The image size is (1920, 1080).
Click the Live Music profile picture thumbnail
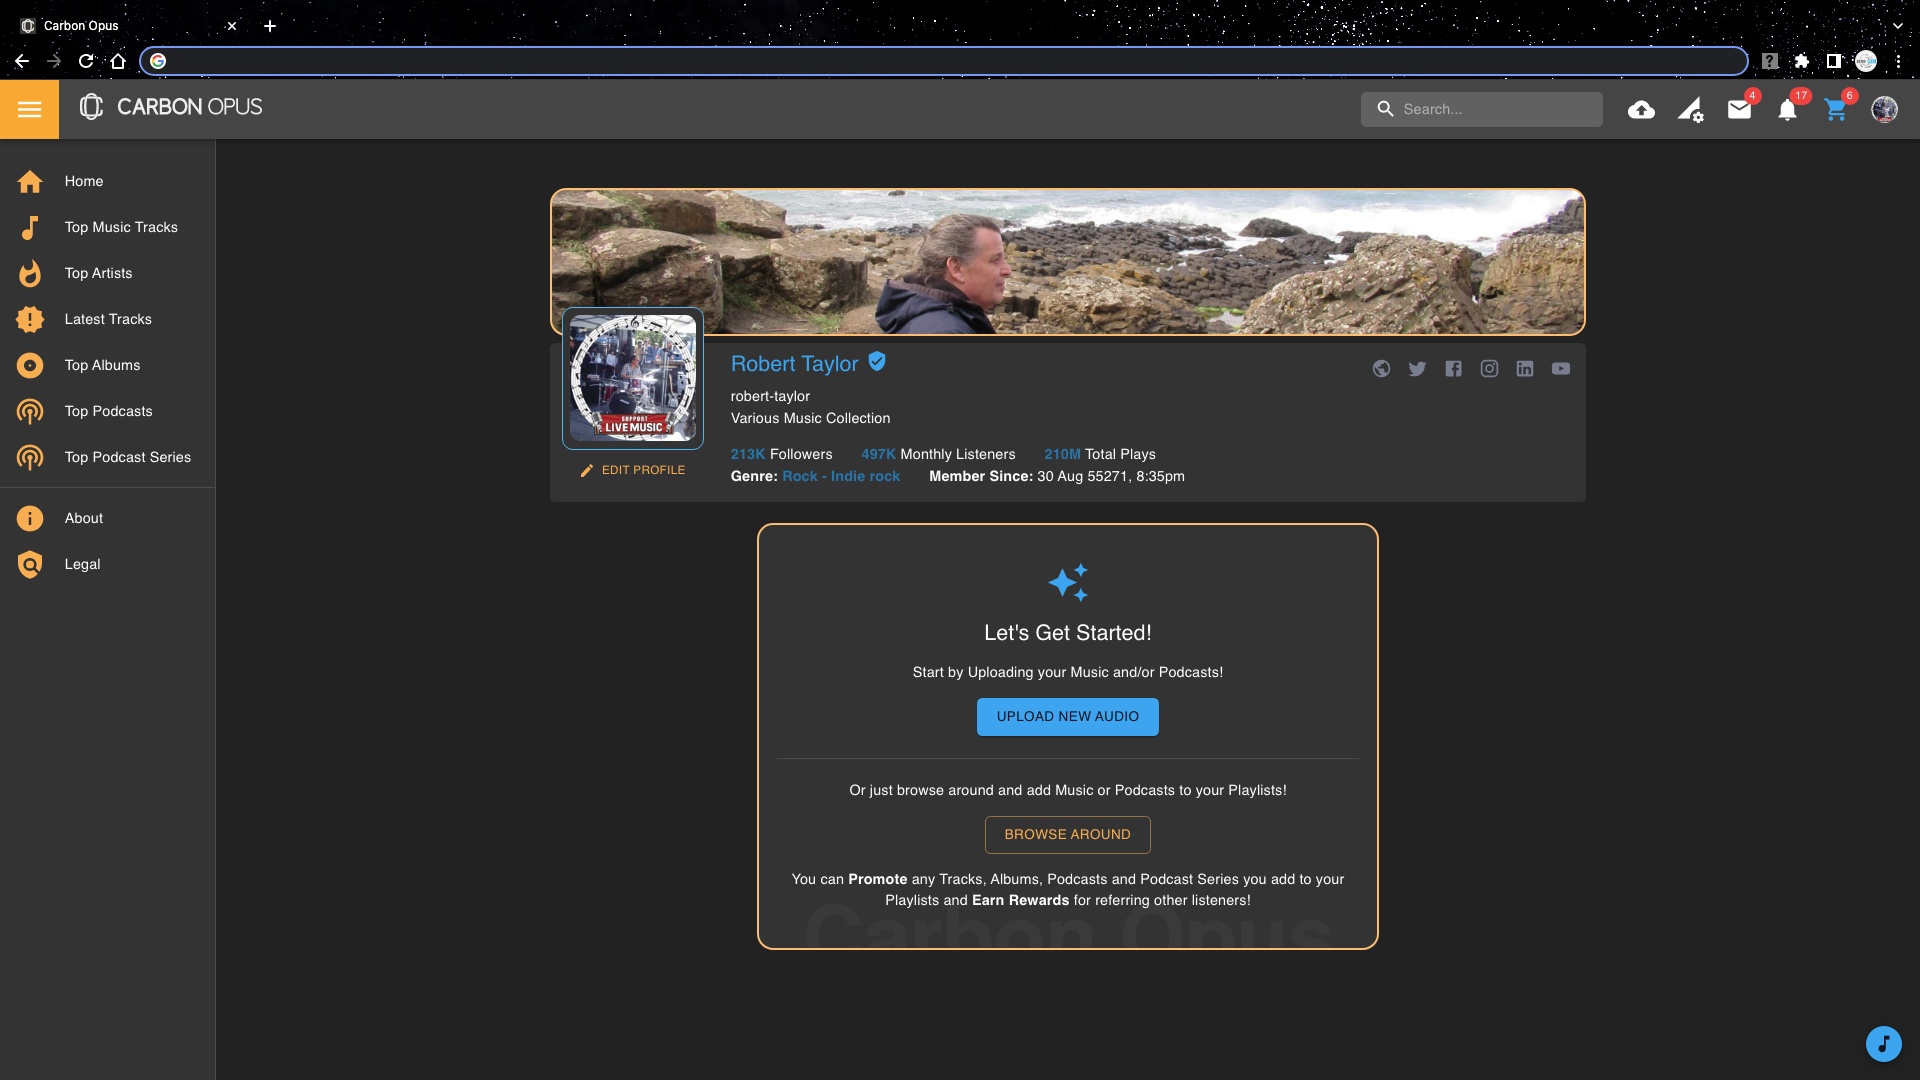click(x=633, y=378)
